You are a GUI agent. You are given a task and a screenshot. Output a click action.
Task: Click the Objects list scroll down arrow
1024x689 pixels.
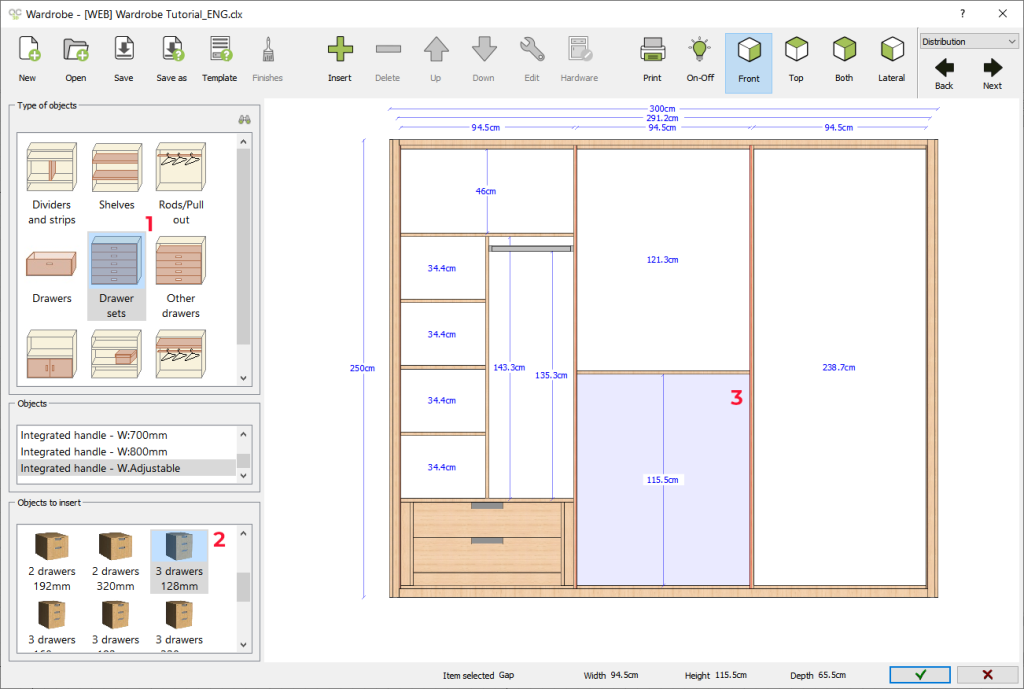pos(244,475)
